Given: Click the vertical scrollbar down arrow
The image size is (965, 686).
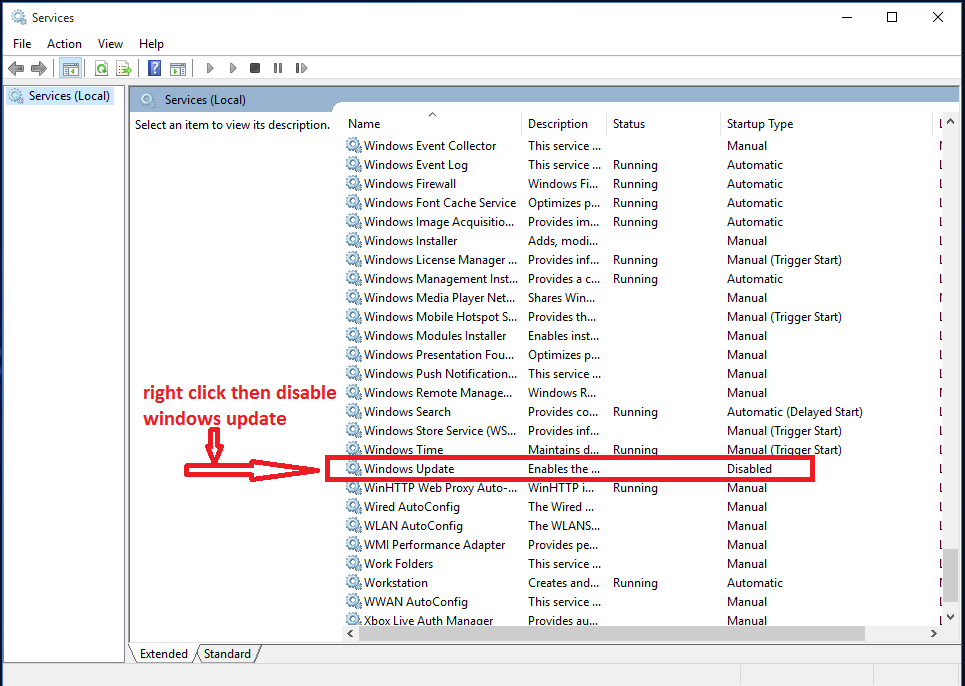Looking at the screenshot, I should (x=950, y=616).
